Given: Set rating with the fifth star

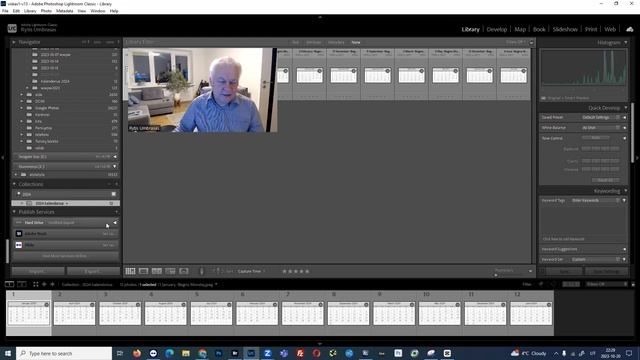Looking at the screenshot, I should point(307,271).
